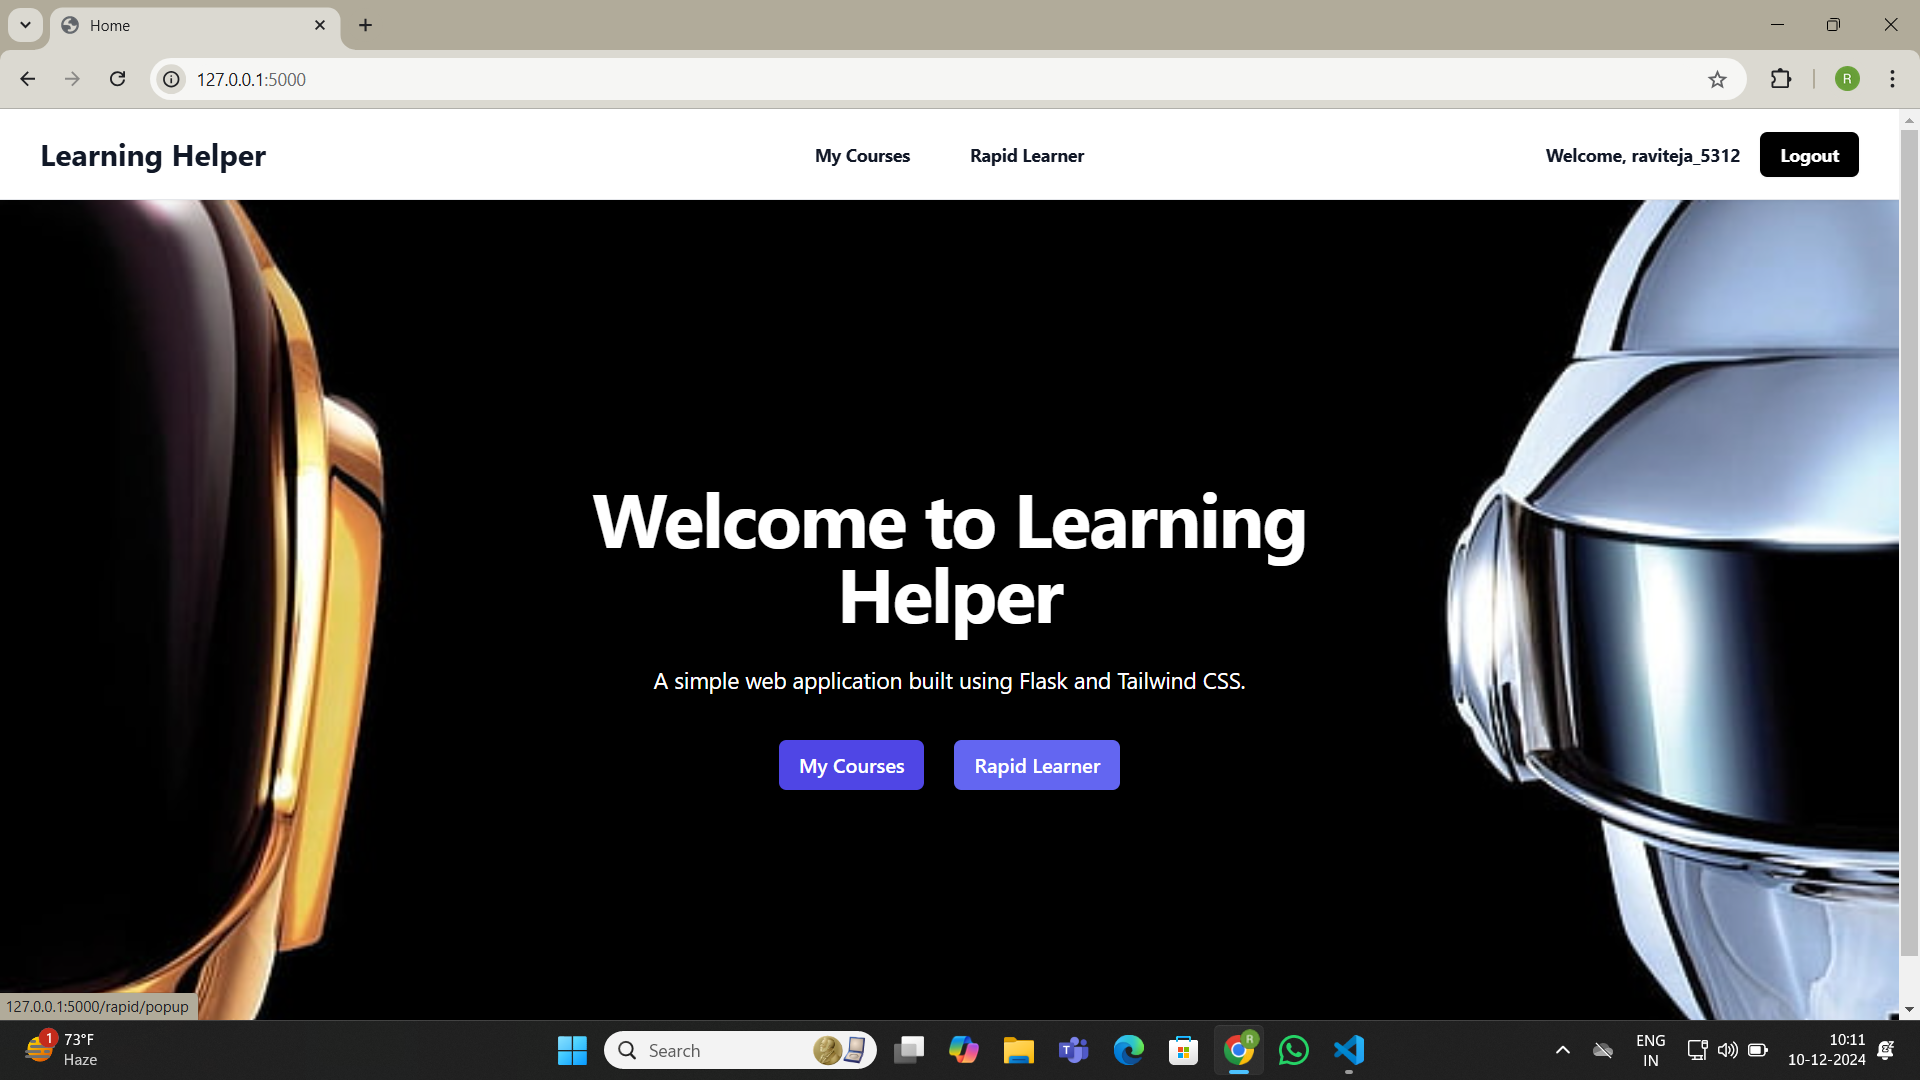Open the browser extensions puzzle icon

click(x=1781, y=79)
